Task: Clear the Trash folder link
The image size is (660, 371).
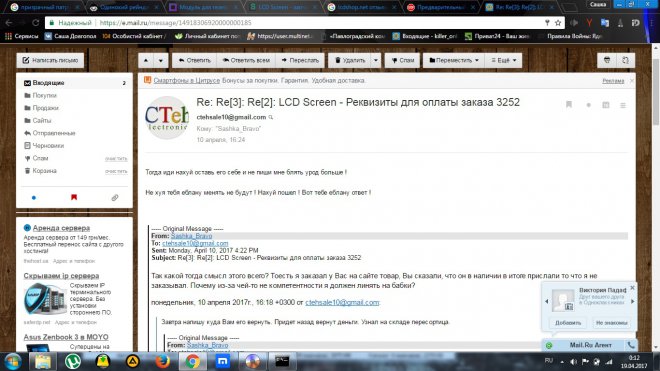Action: [116, 171]
